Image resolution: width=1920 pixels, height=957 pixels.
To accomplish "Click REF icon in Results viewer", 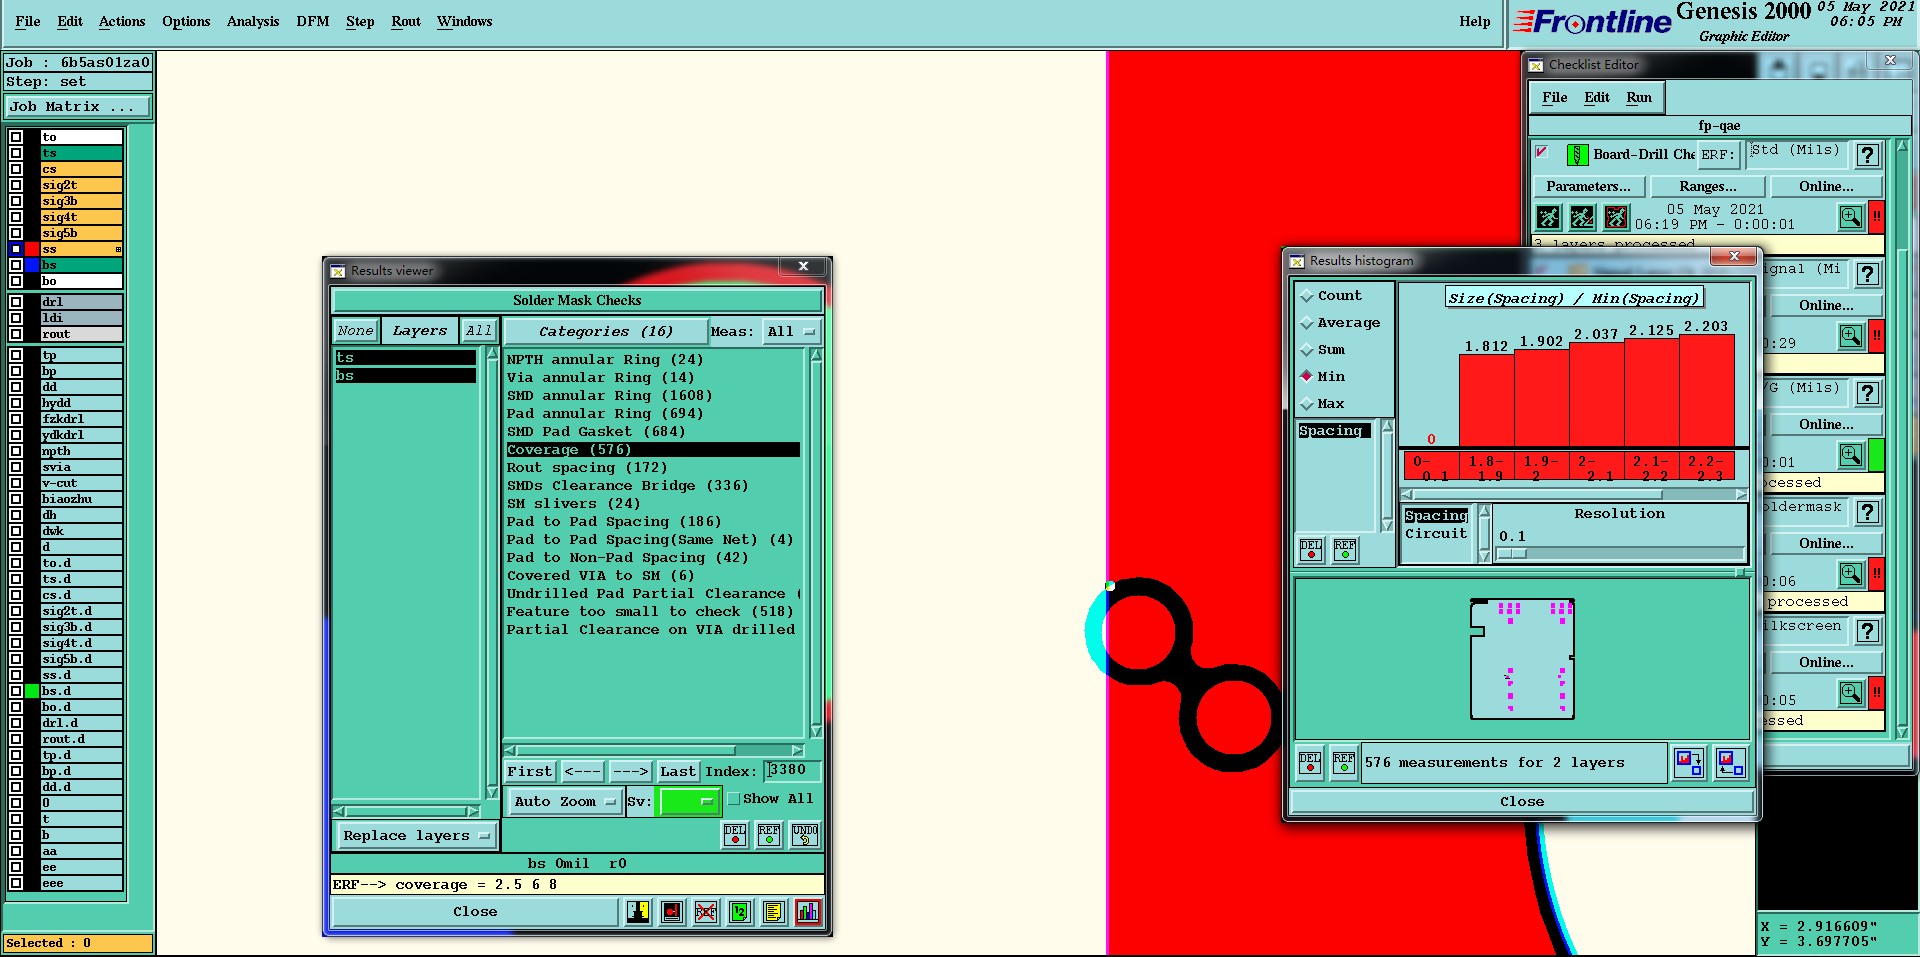I will [769, 835].
